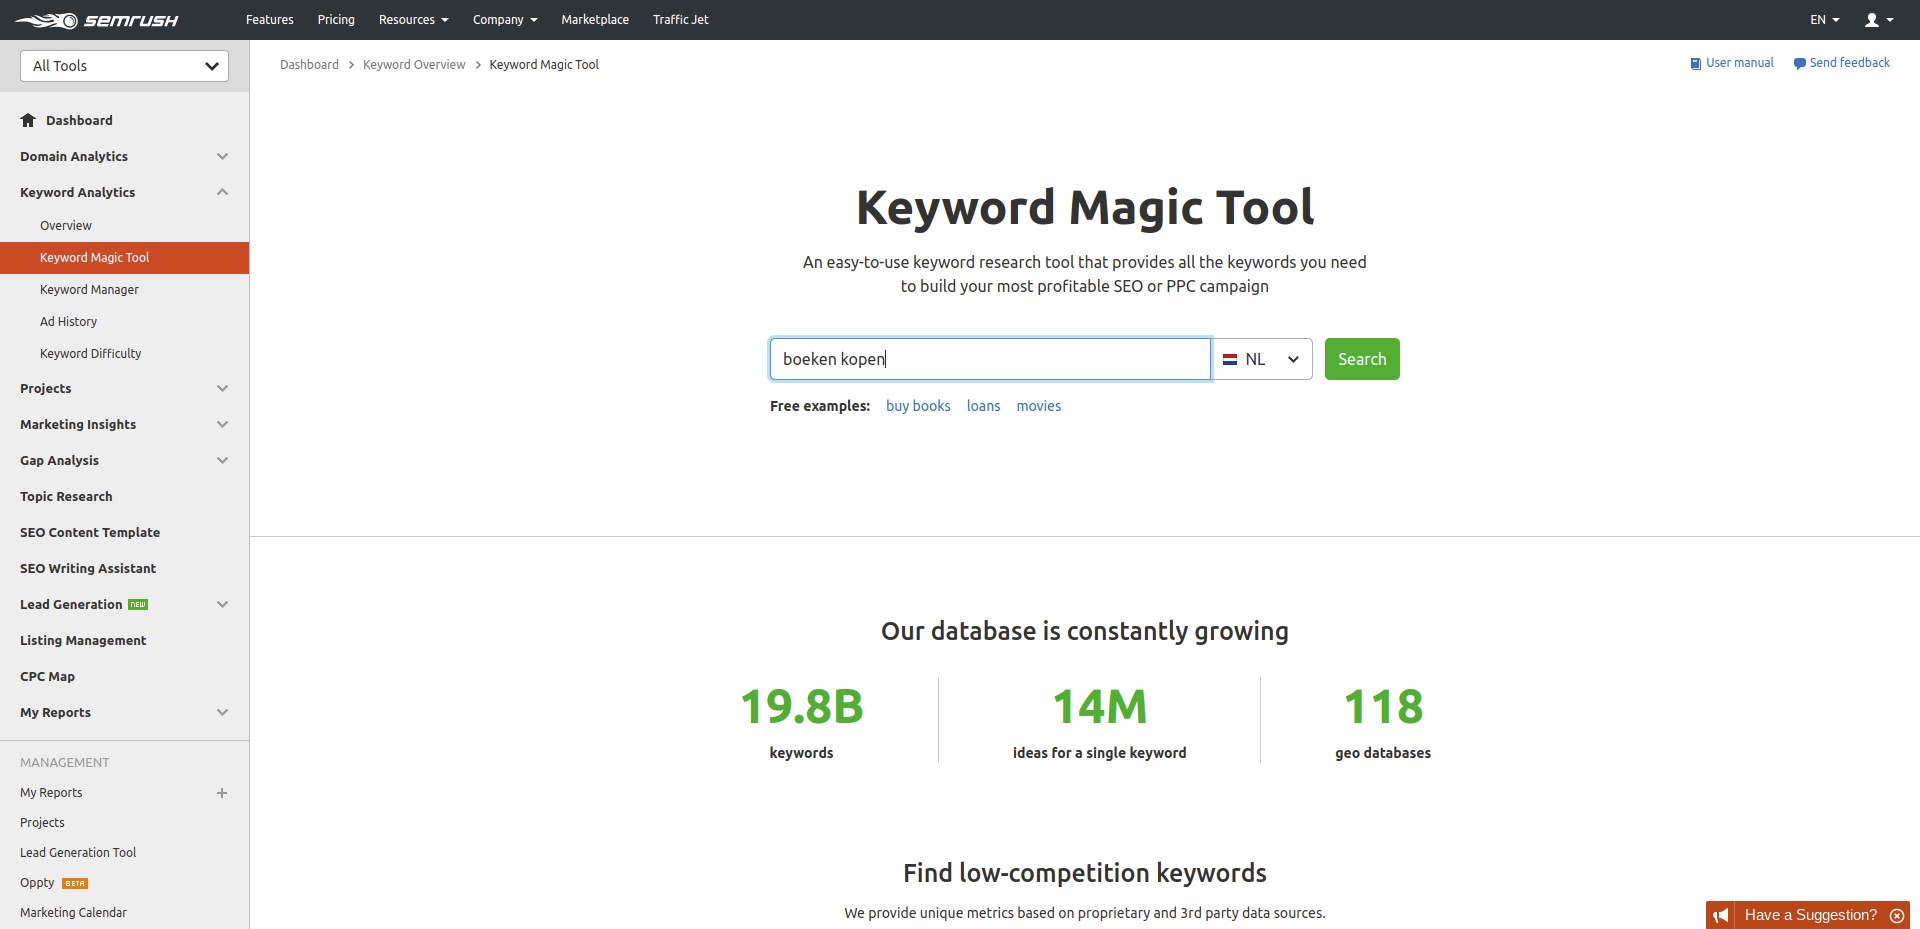Viewport: 1920px width, 929px height.
Task: Close the Have a Suggestion widget
Action: point(1896,915)
